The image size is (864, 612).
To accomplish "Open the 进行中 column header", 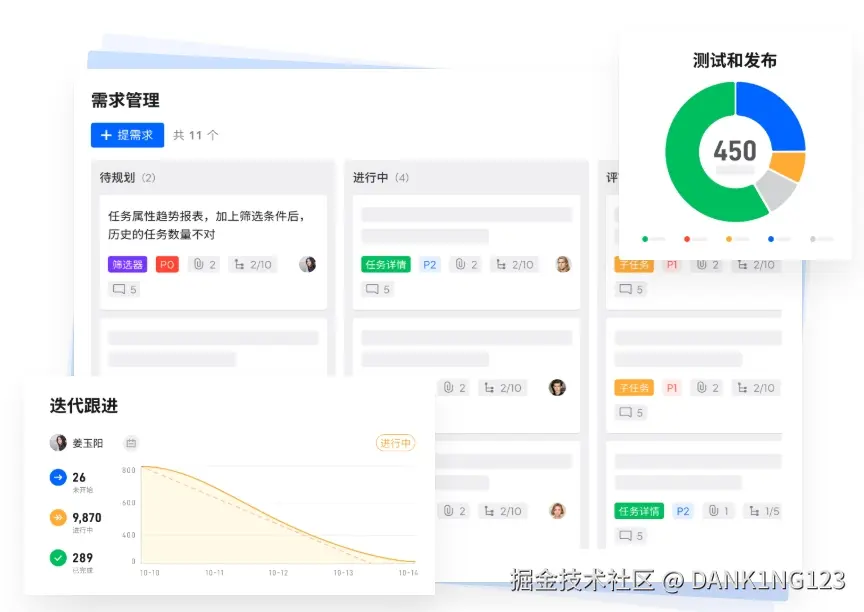I will tap(381, 177).
